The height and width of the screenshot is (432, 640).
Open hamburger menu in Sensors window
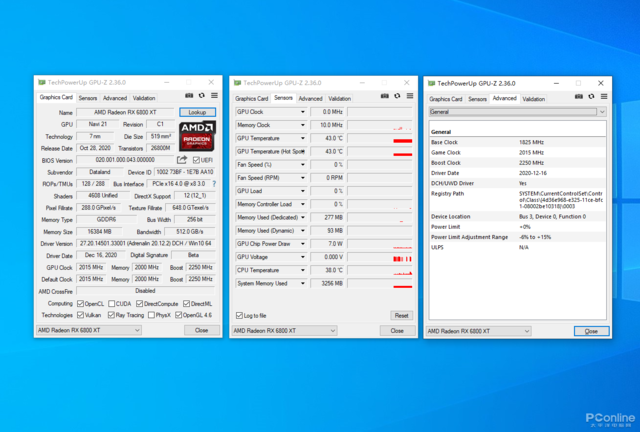410,96
